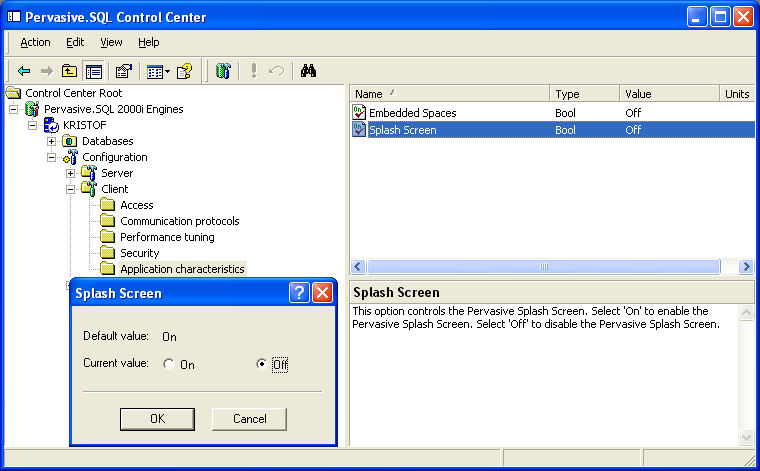Click the Up one level folder icon
Image resolution: width=760 pixels, height=471 pixels.
(x=69, y=71)
